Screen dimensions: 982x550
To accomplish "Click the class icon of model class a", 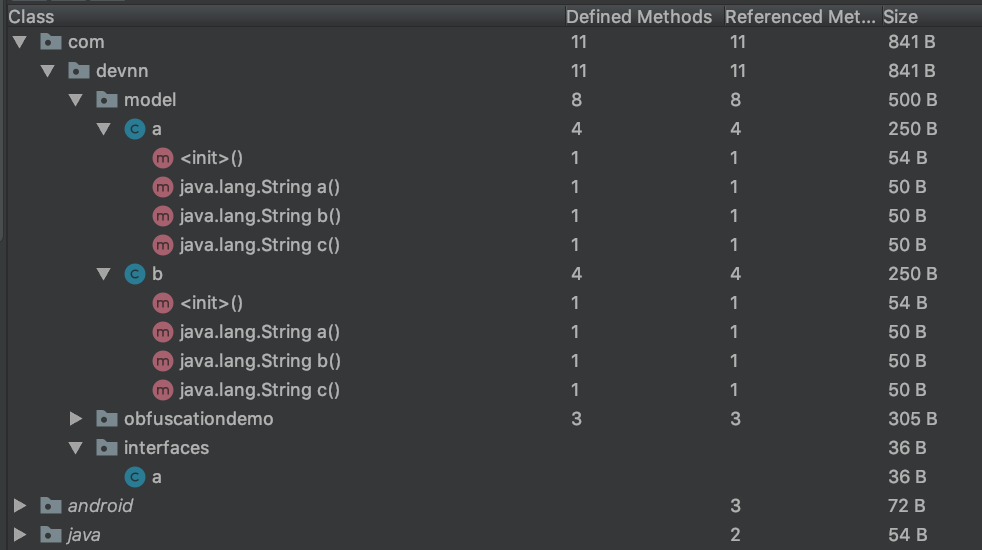I will (134, 129).
